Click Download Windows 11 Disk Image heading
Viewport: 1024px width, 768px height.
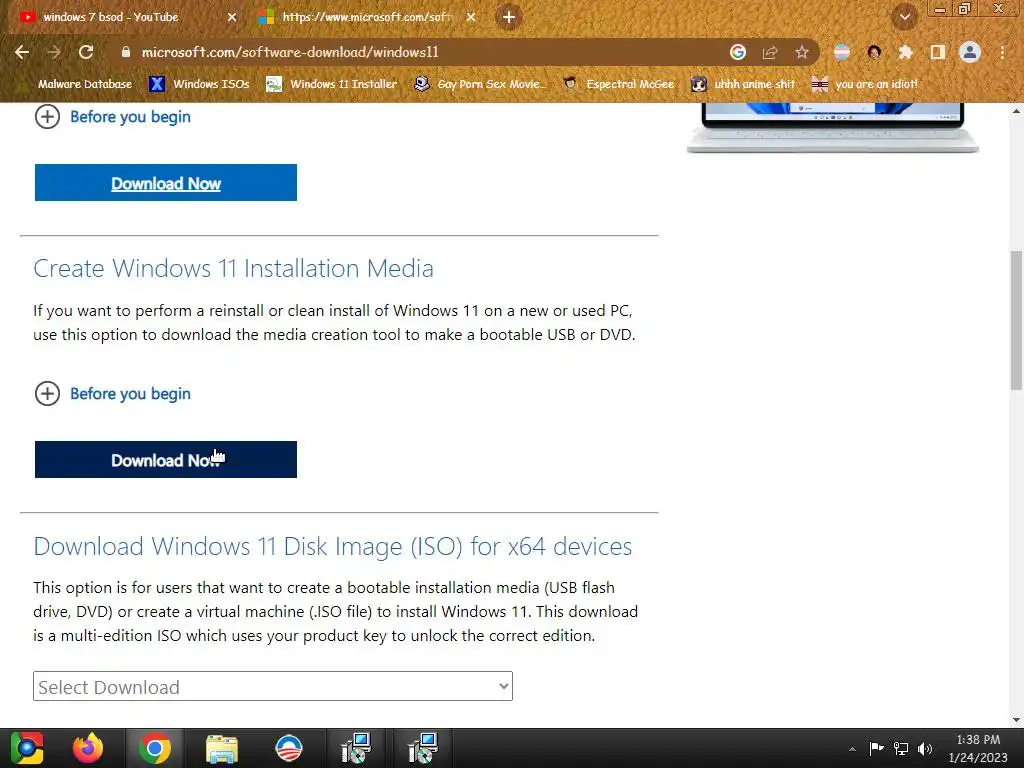pos(332,546)
